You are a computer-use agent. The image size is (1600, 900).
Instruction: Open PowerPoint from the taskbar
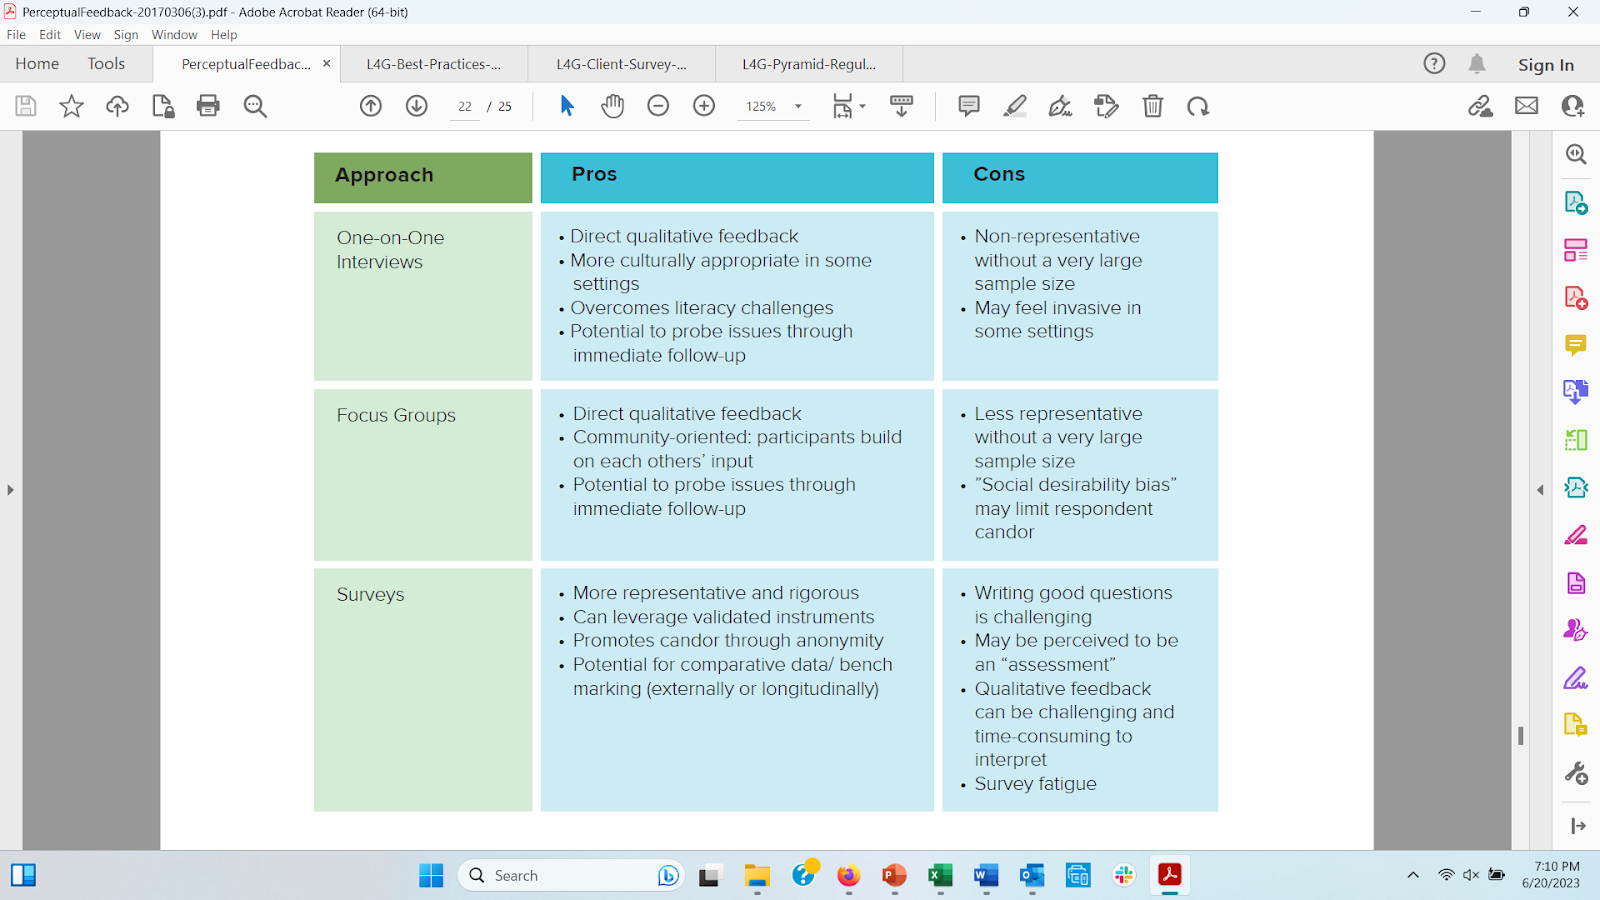[x=894, y=876]
